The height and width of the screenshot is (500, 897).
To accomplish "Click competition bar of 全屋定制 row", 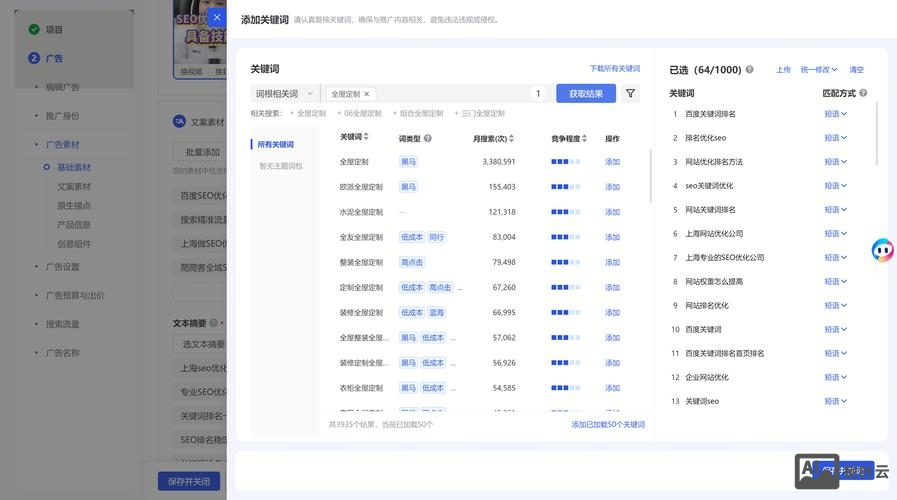I will [565, 162].
